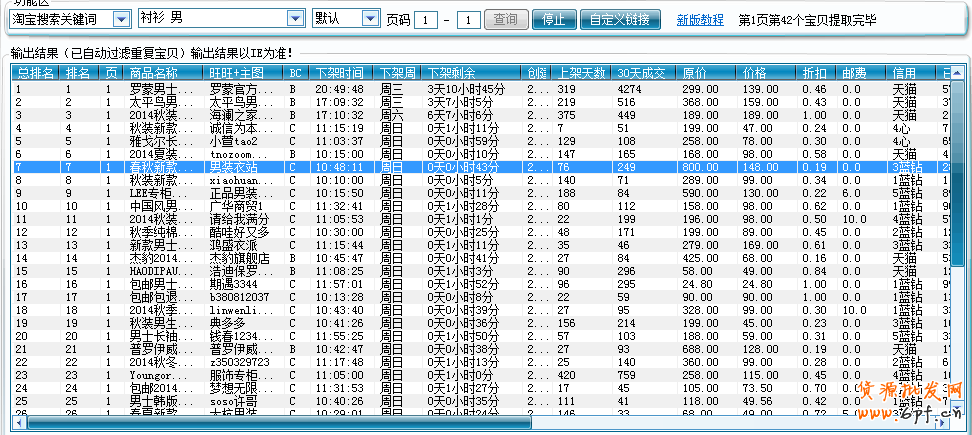The height and width of the screenshot is (435, 972).
Task: Click the 信用 column header
Action: [x=904, y=73]
